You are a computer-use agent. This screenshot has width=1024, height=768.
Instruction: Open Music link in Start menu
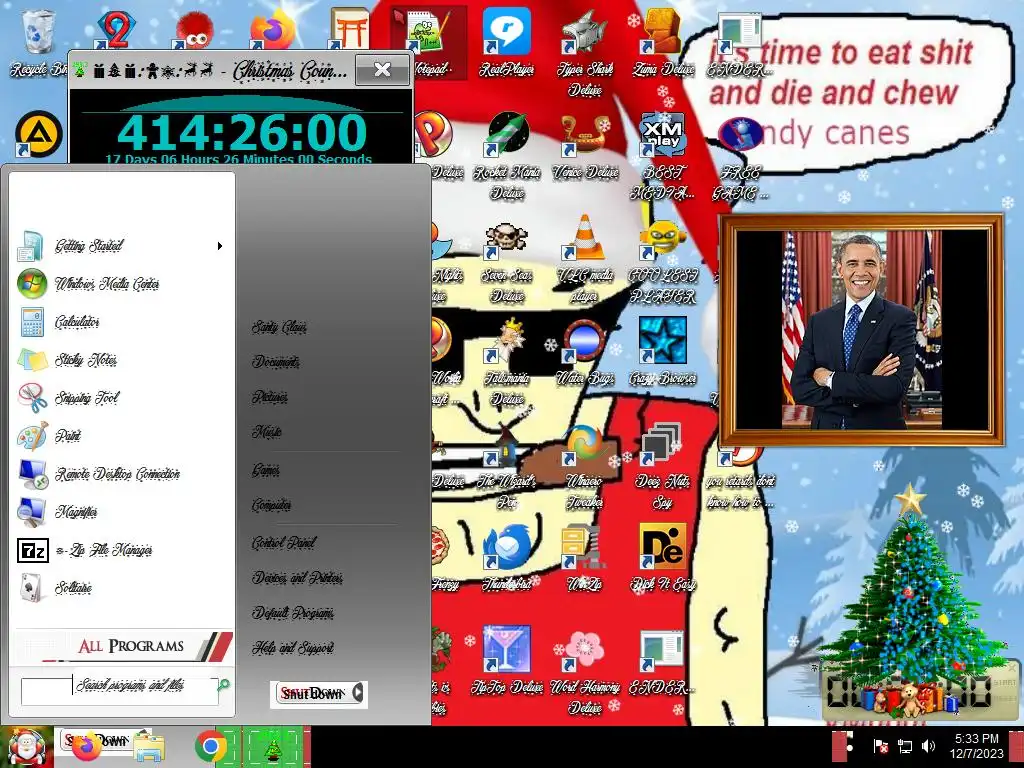click(266, 431)
